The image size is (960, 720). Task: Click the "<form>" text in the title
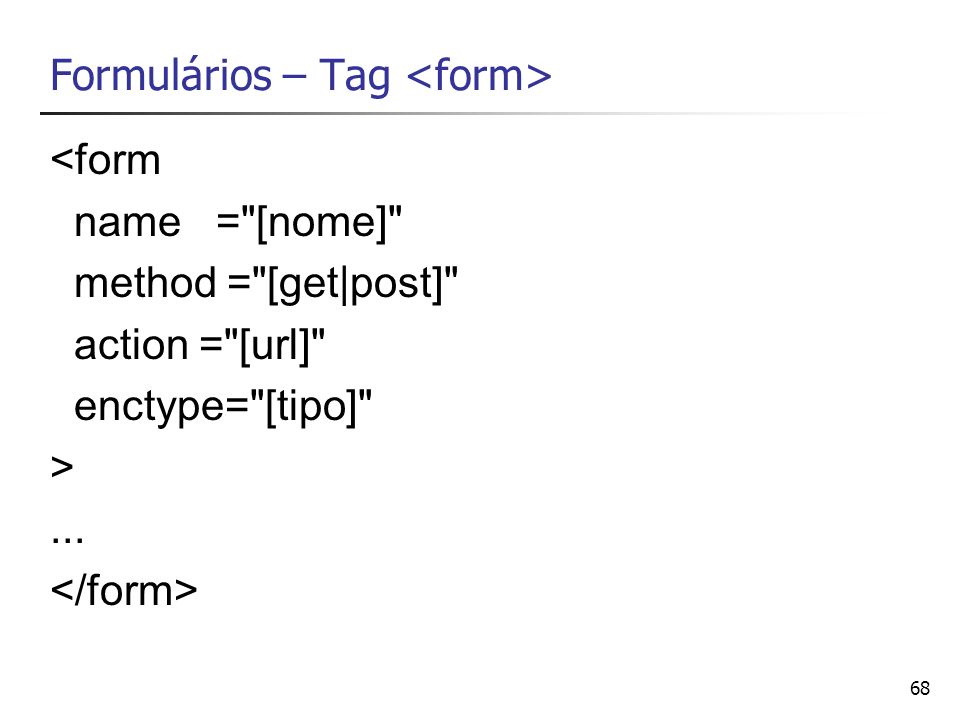(478, 75)
